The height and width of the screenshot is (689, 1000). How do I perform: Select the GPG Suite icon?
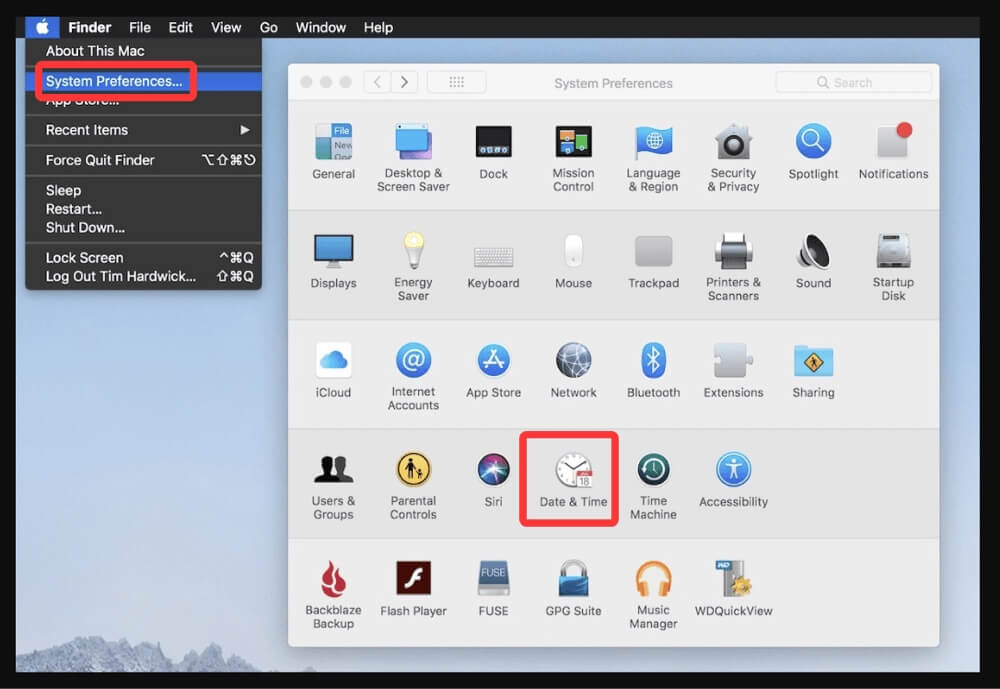coord(573,580)
